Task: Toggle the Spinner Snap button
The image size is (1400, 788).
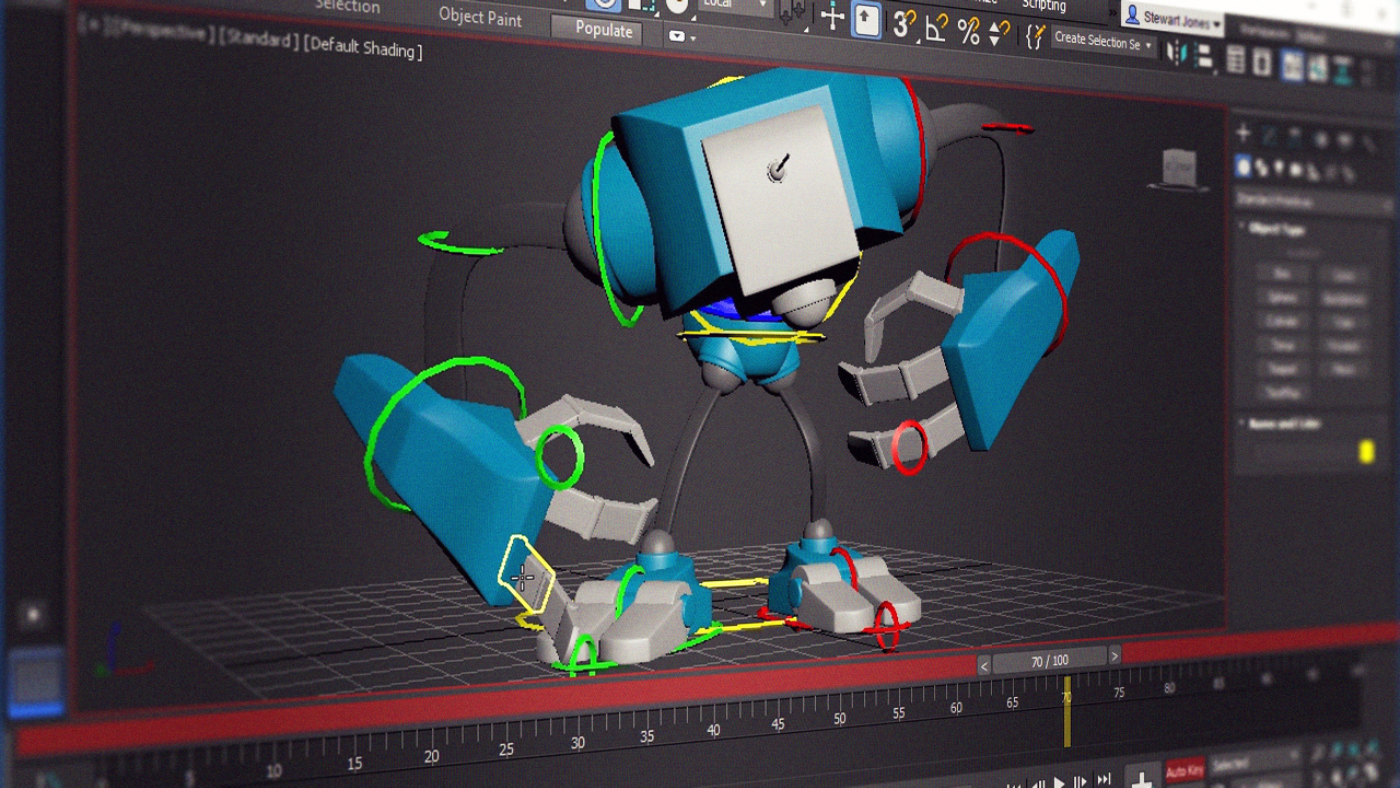Action: point(999,33)
